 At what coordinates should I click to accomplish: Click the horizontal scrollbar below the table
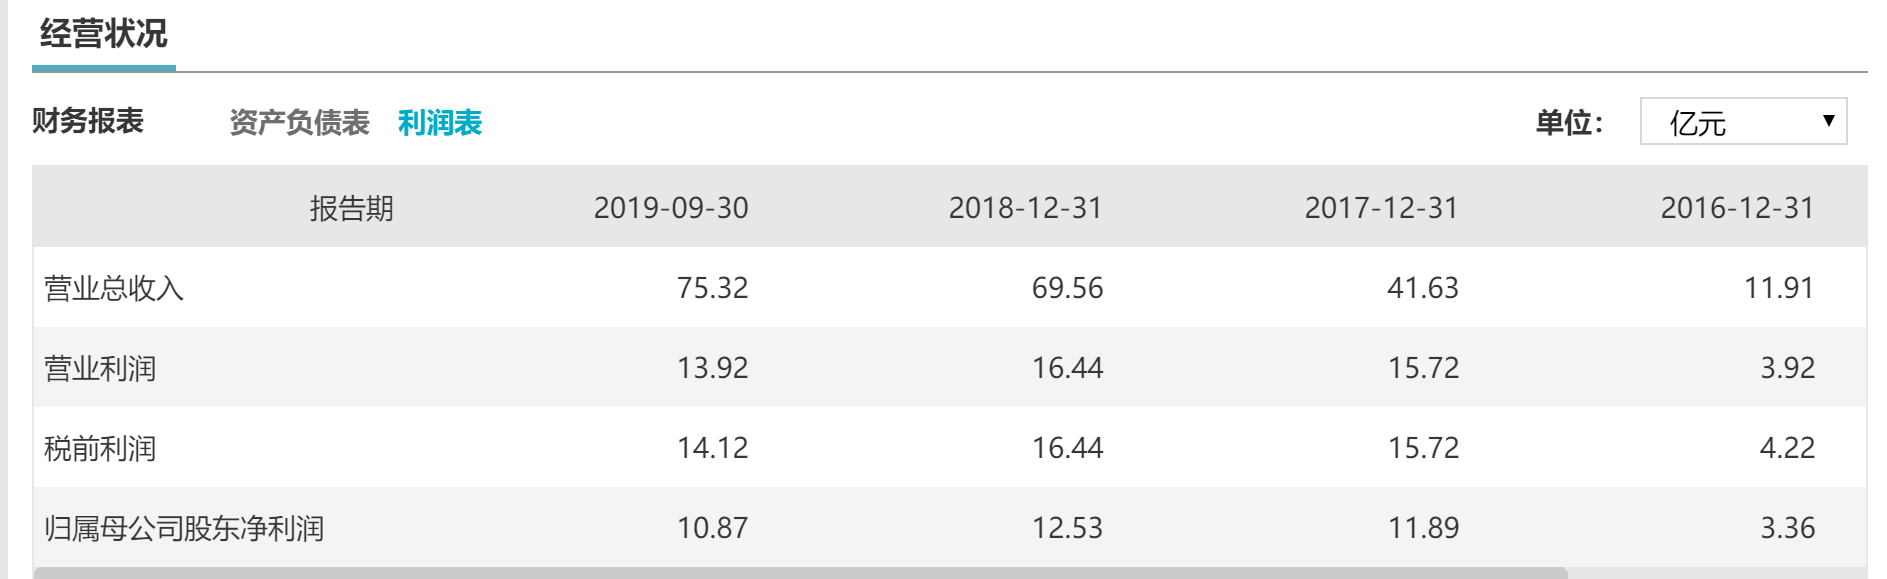coord(800,573)
